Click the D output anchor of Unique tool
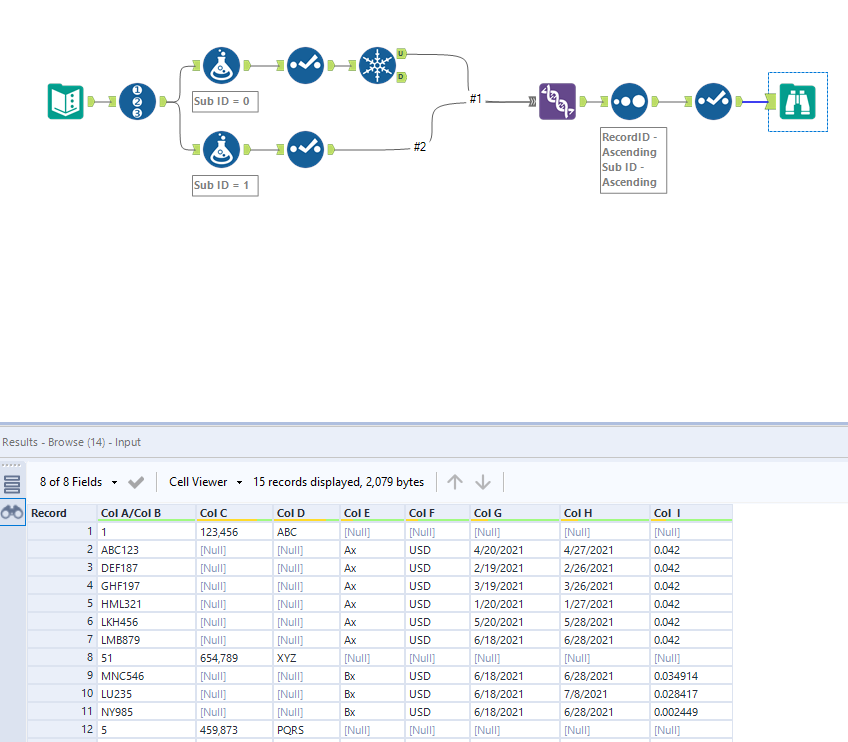Viewport: 848px width, 742px height. click(x=401, y=77)
